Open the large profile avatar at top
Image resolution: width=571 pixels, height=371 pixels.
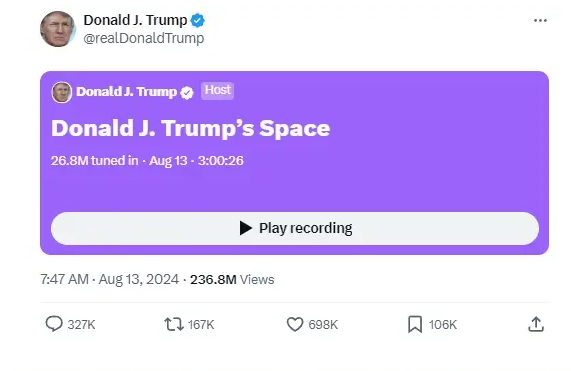point(58,29)
